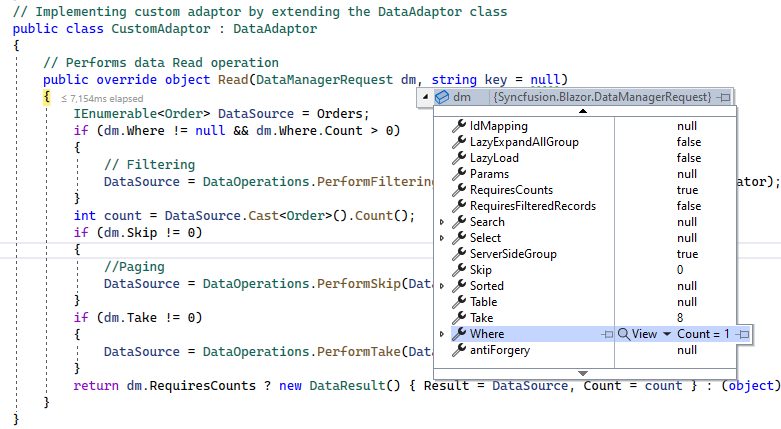
Task: Click the DataTip up scroll arrow
Action: (x=583, y=111)
